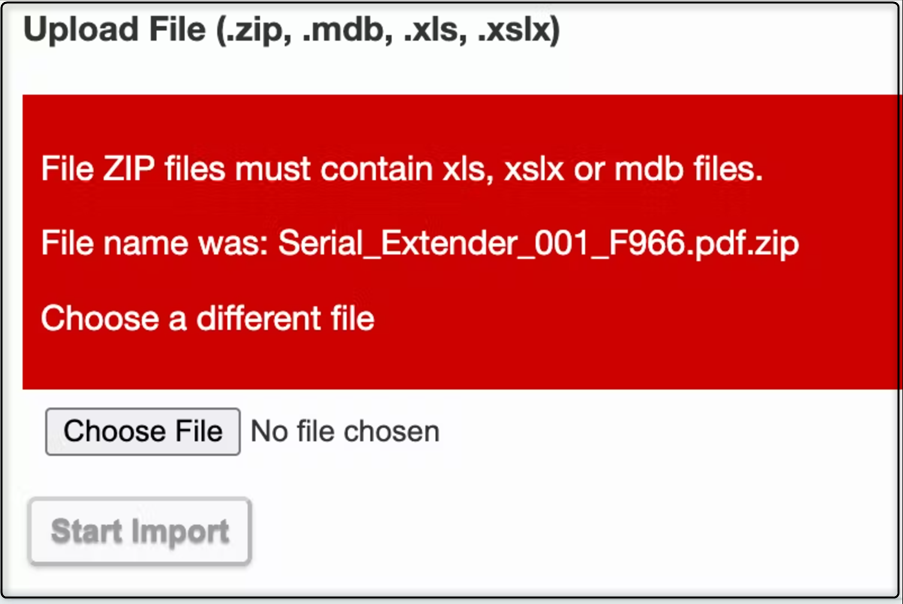
Task: Click the "No file chosen" label
Action: [344, 431]
